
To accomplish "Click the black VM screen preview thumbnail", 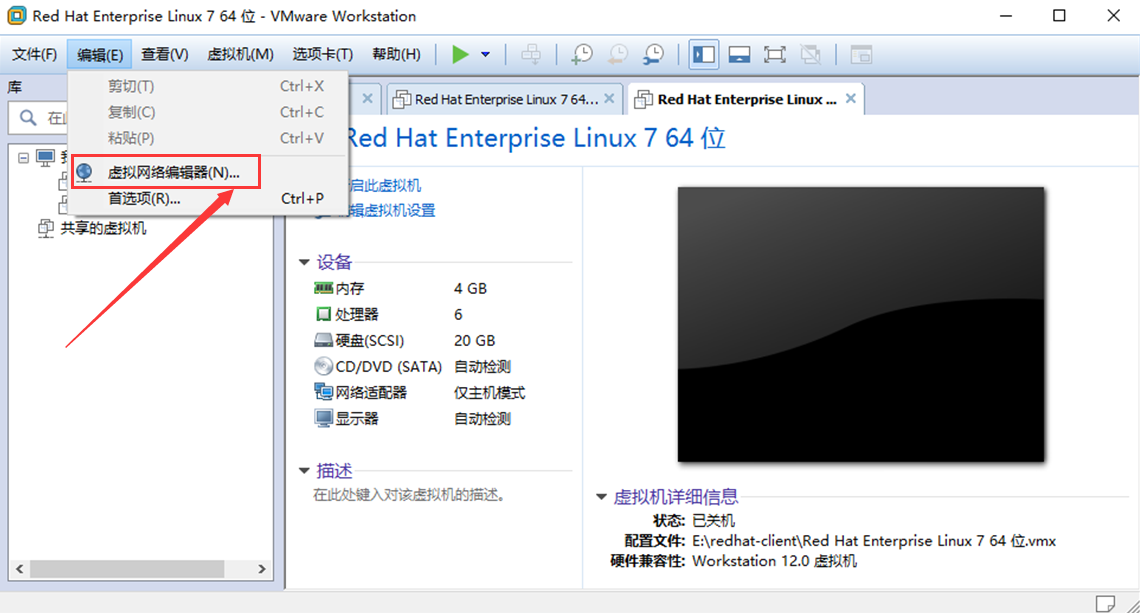I will pos(861,324).
